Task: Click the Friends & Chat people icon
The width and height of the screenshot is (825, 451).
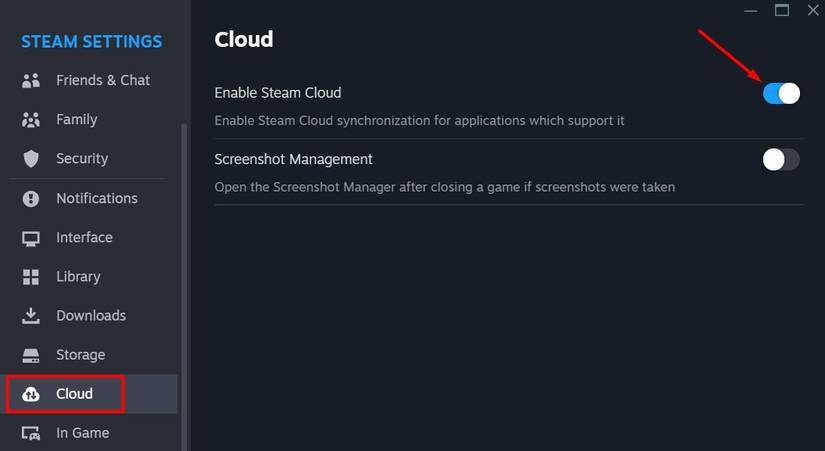Action: [x=31, y=80]
